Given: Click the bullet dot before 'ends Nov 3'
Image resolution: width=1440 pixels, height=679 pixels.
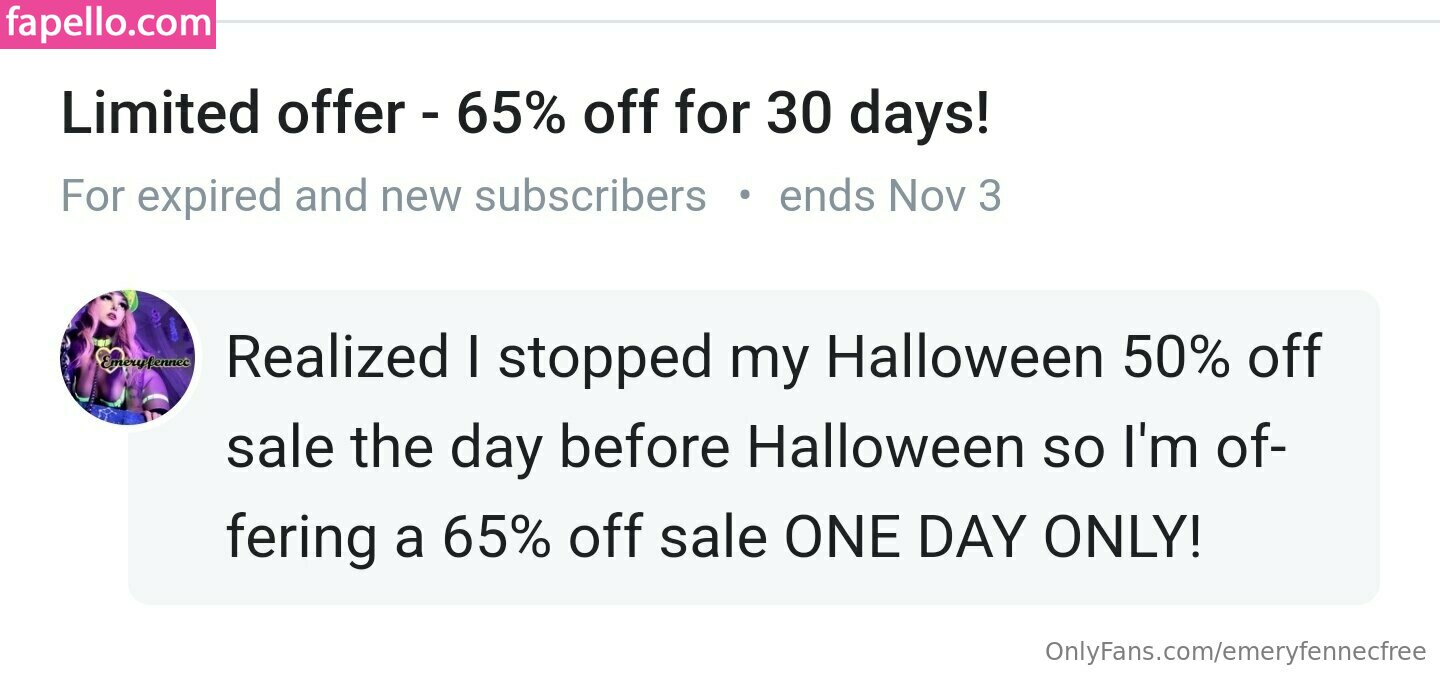Looking at the screenshot, I should (743, 195).
